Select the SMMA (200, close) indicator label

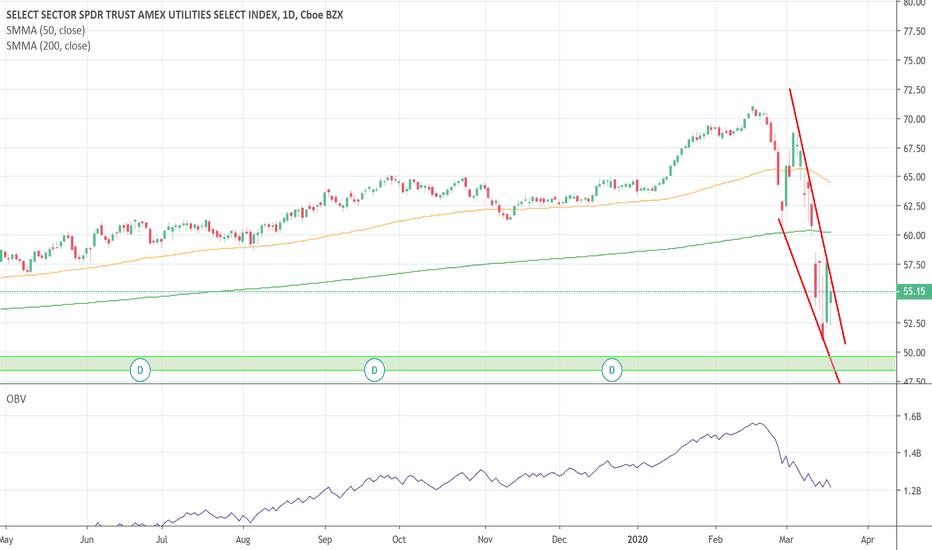[x=48, y=46]
